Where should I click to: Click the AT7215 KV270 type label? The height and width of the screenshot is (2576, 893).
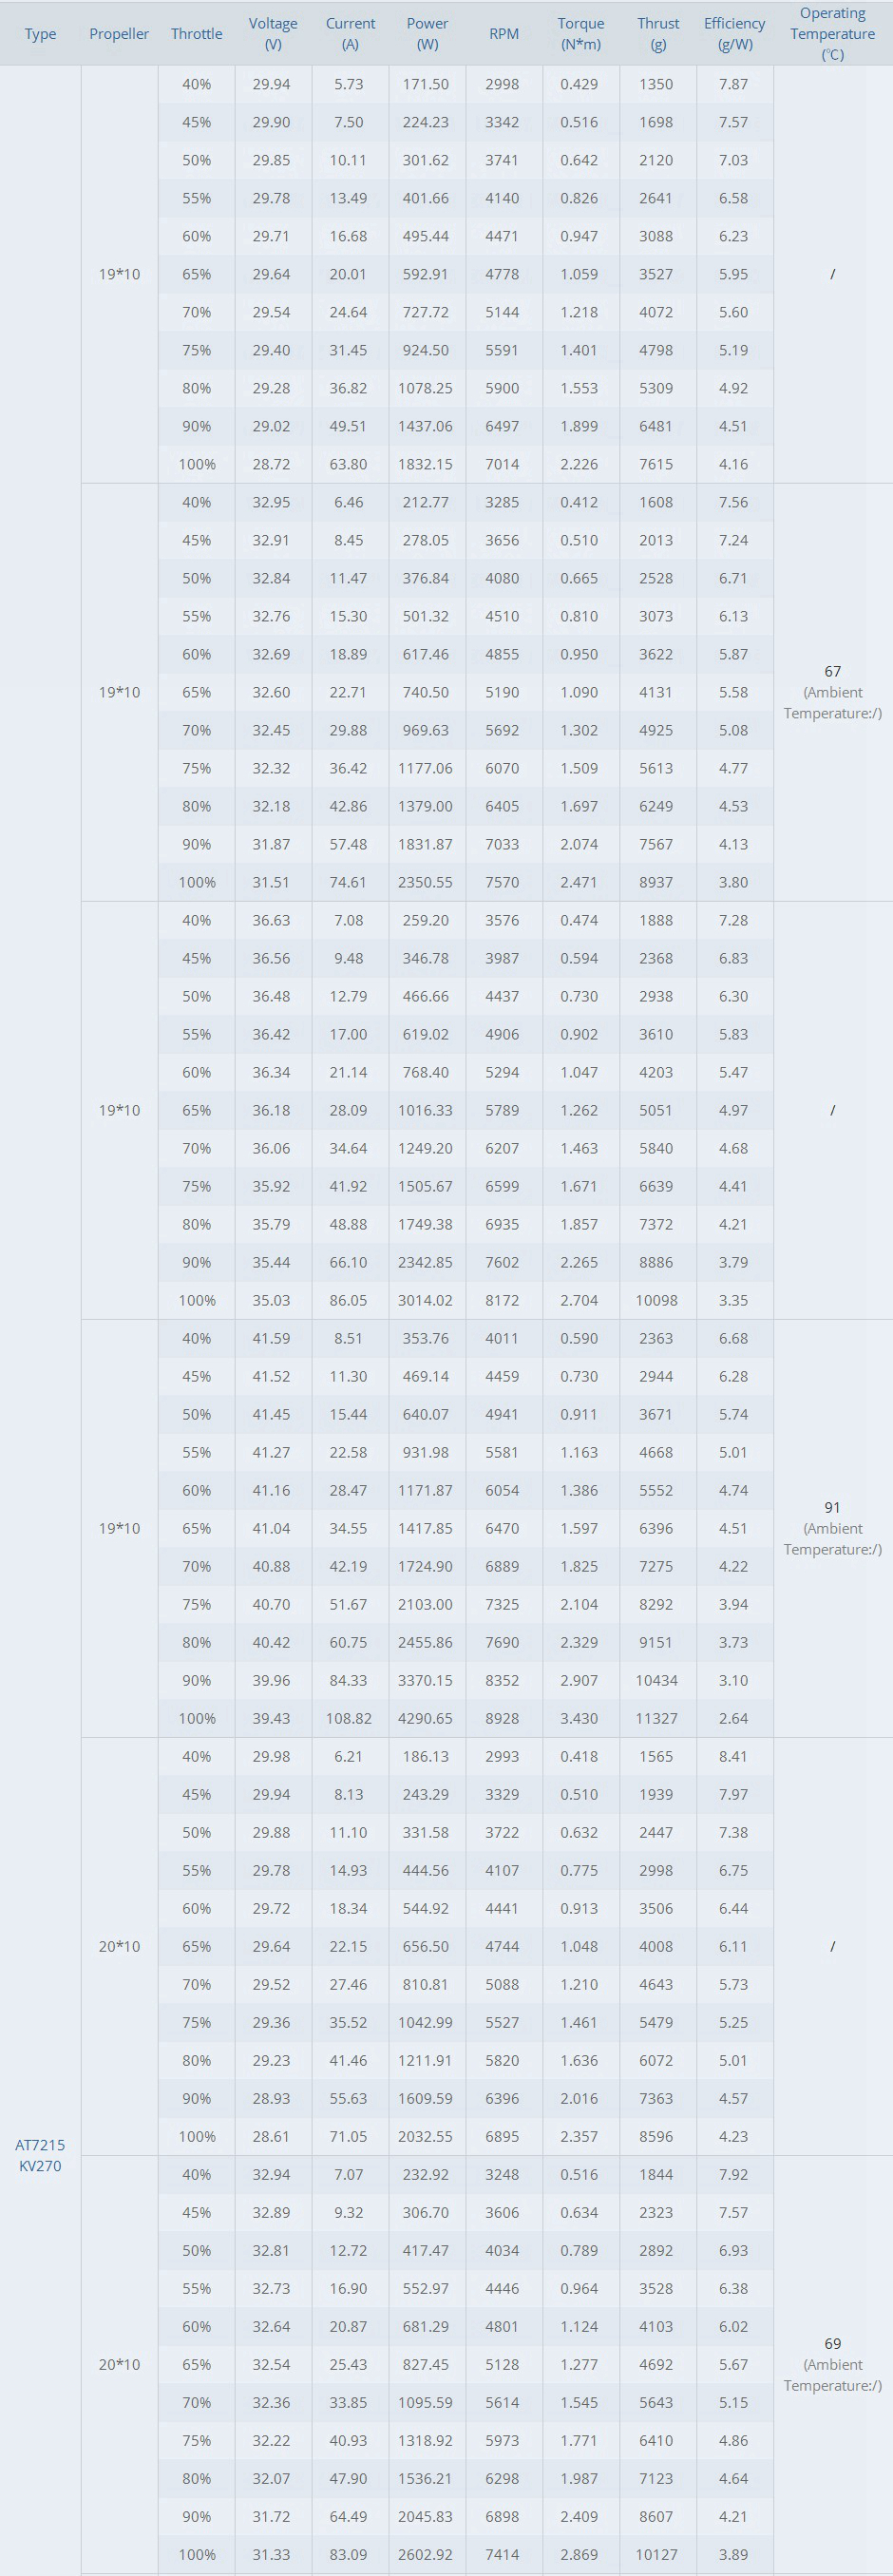pos(40,2155)
